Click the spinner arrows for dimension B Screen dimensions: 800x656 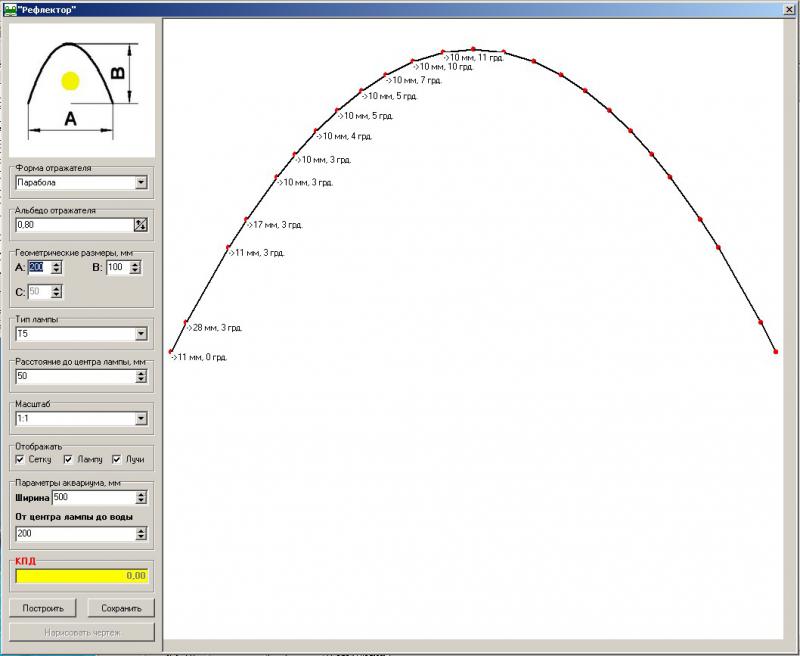pyautogui.click(x=135, y=267)
